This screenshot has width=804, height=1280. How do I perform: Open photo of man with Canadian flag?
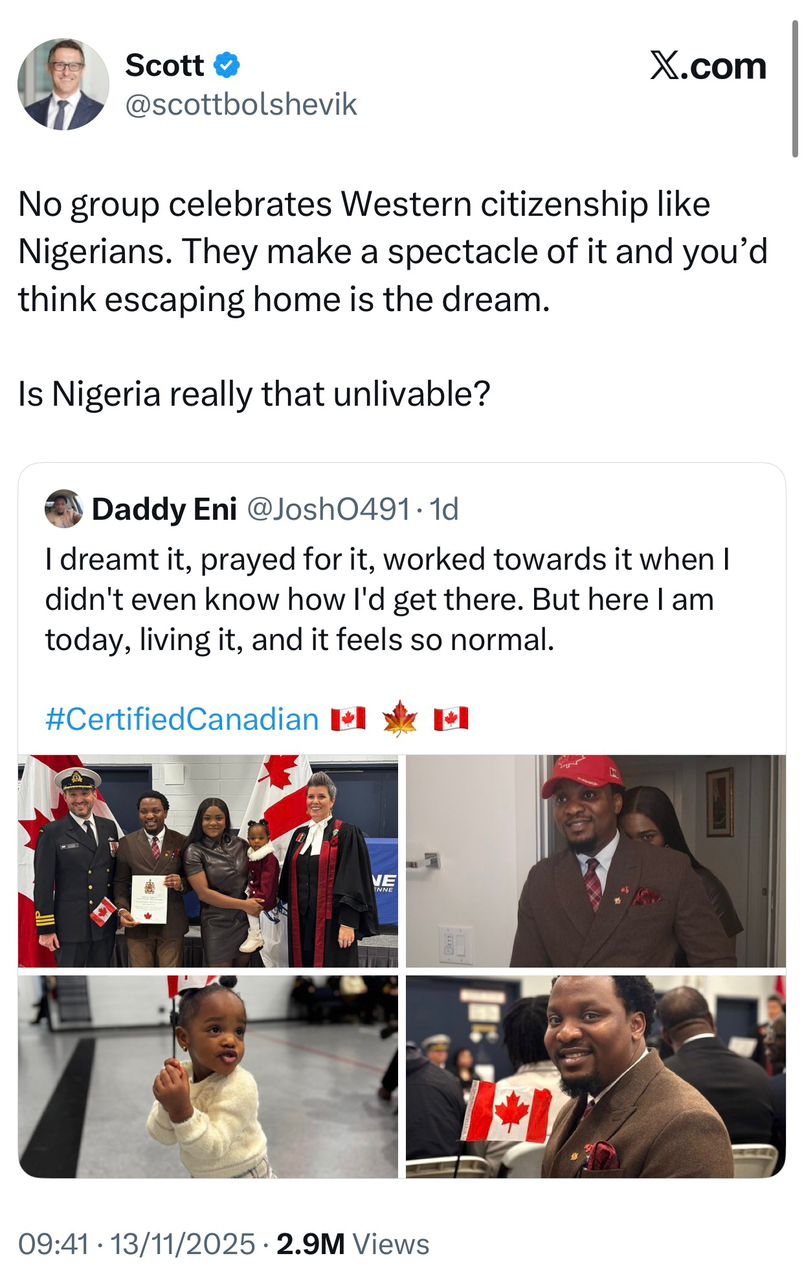595,1076
